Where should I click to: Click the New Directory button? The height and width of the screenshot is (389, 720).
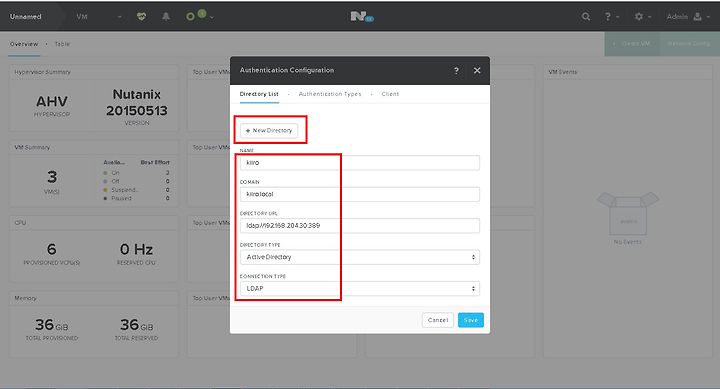[x=269, y=130]
